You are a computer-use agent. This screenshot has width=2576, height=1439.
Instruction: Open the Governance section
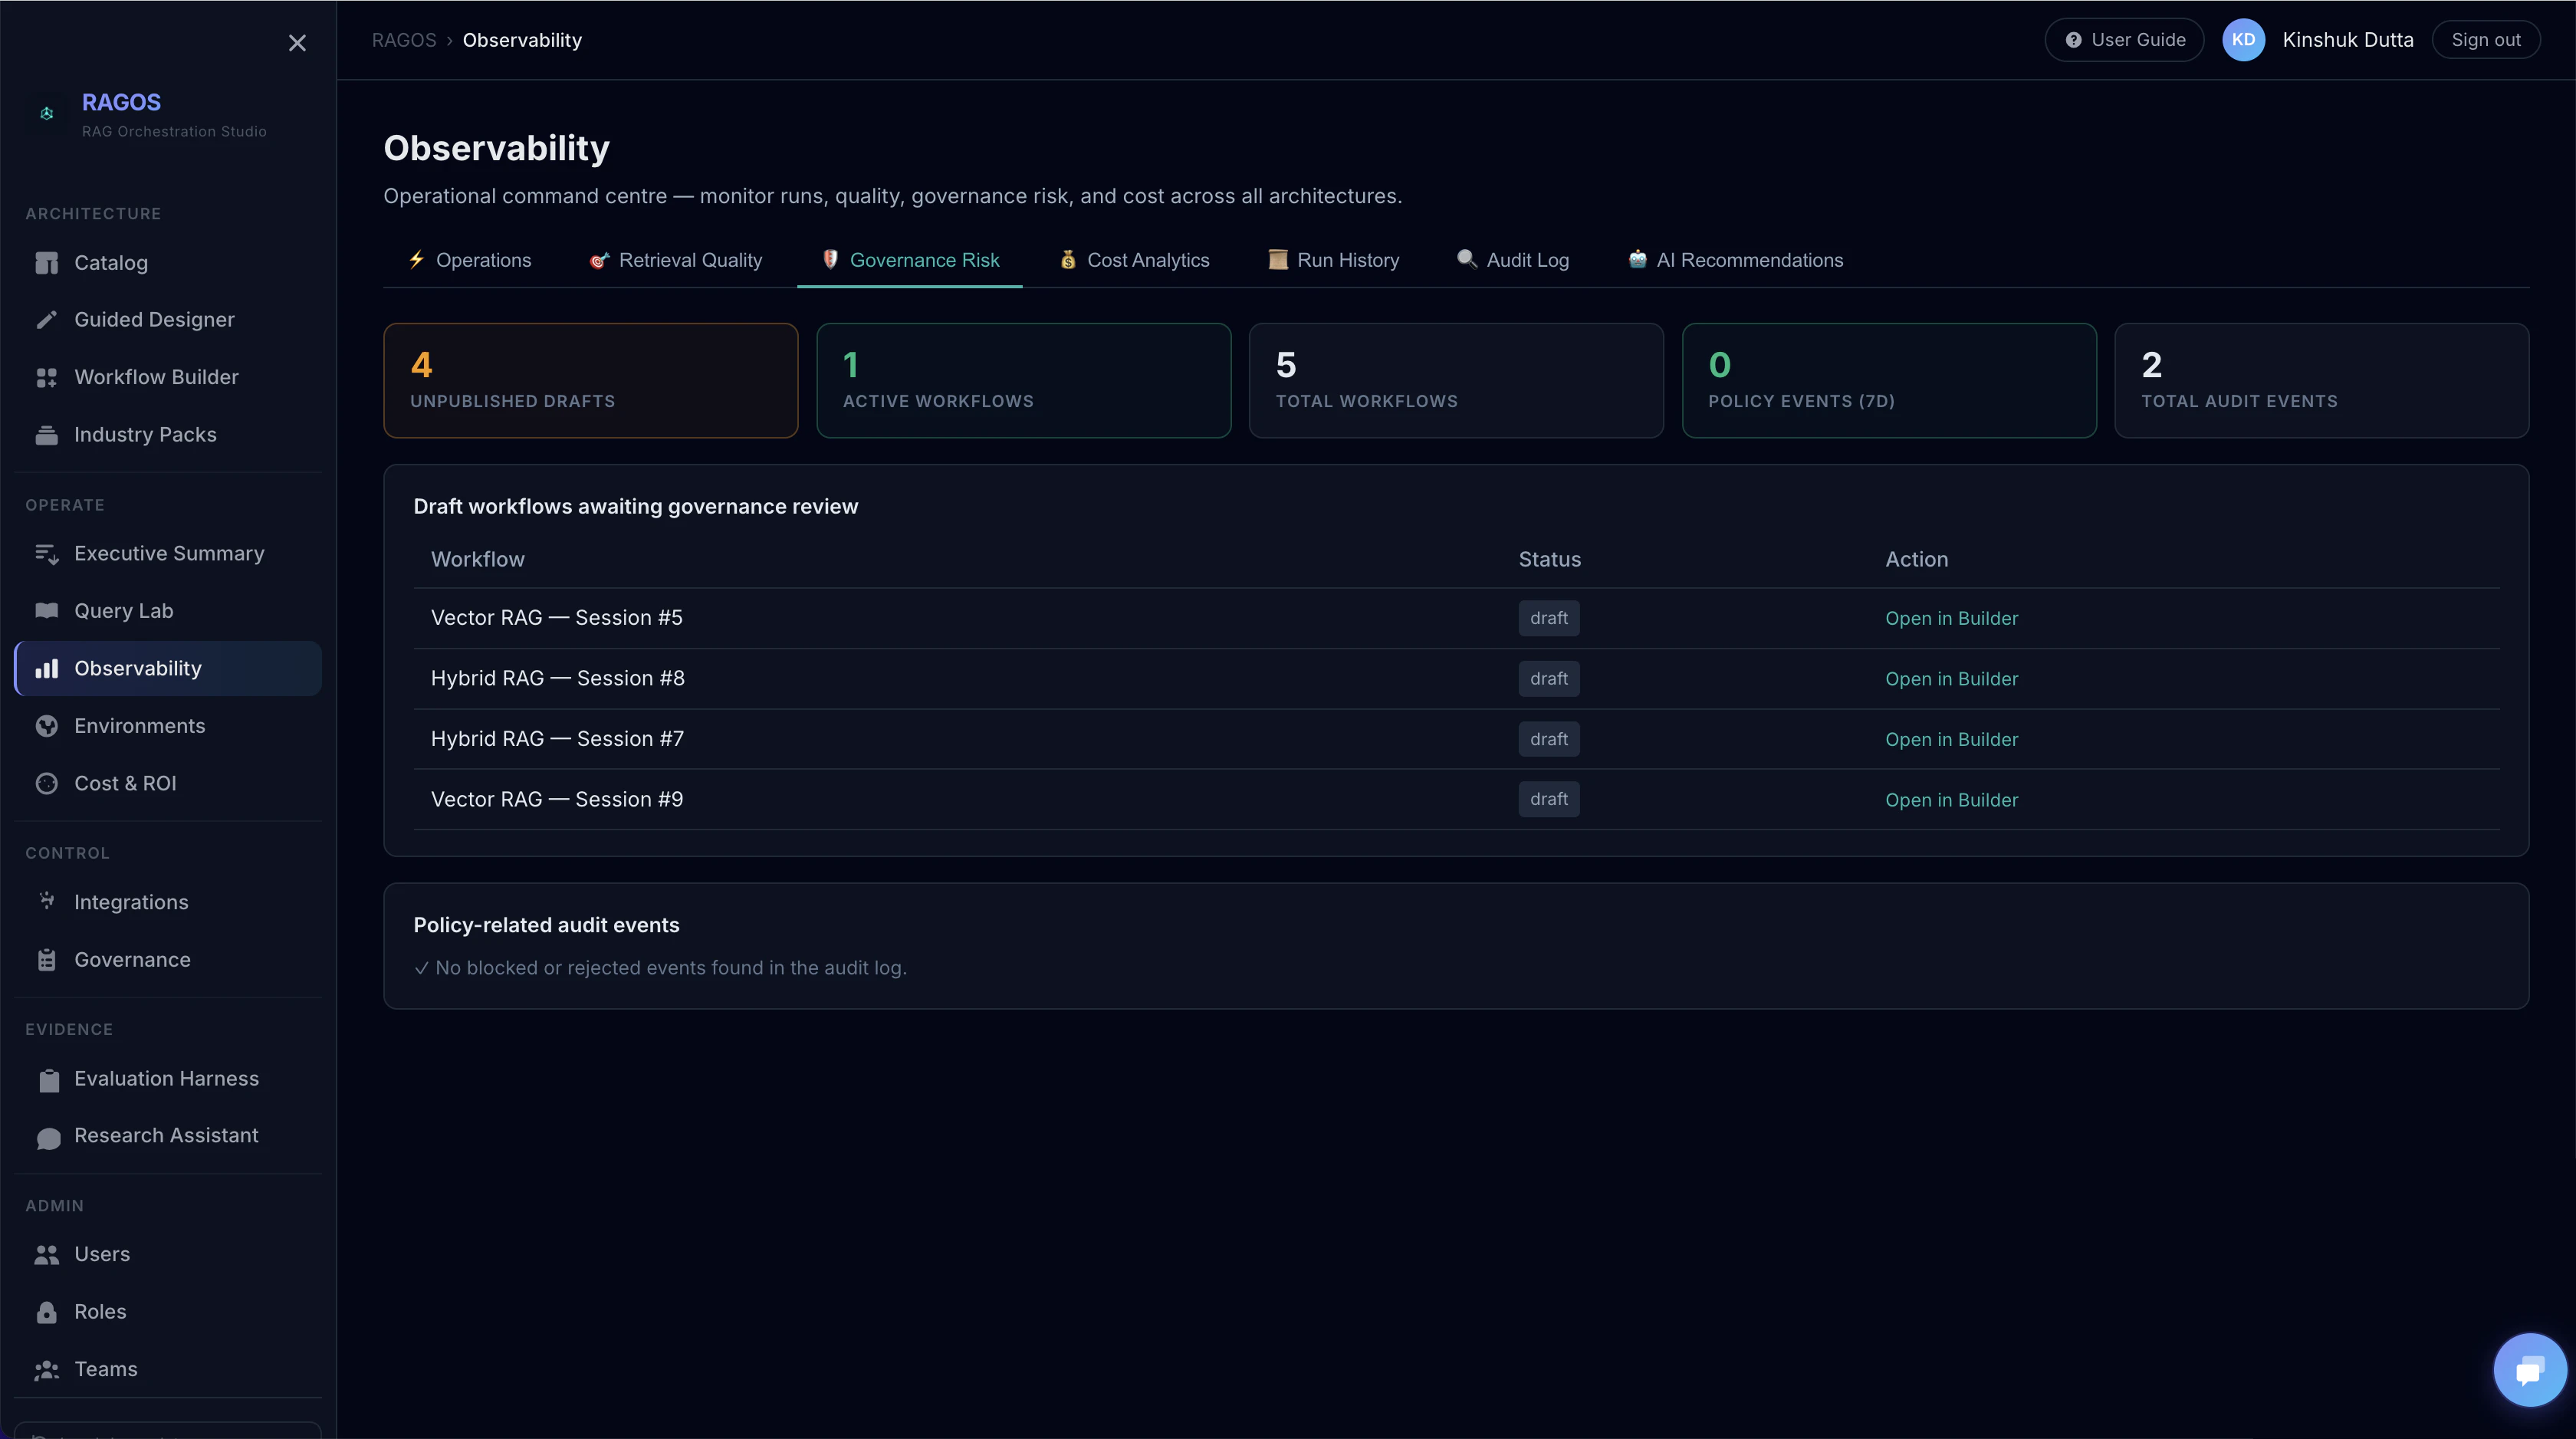click(132, 959)
